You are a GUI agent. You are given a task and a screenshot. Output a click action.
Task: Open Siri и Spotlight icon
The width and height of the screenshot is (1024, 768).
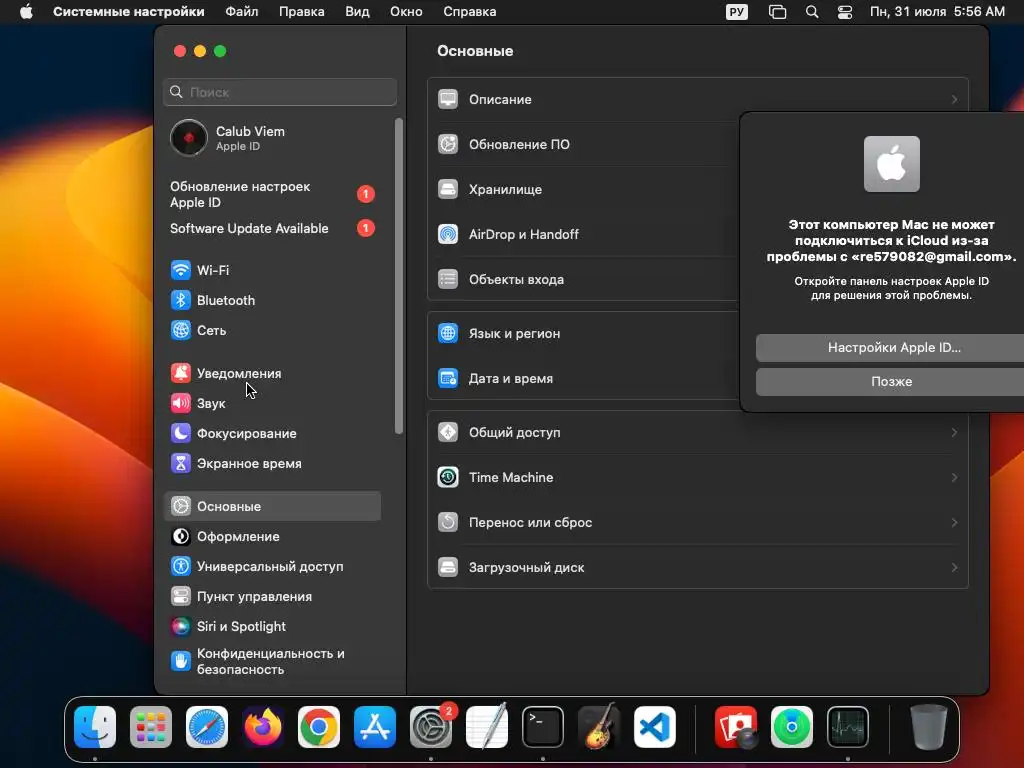[181, 626]
